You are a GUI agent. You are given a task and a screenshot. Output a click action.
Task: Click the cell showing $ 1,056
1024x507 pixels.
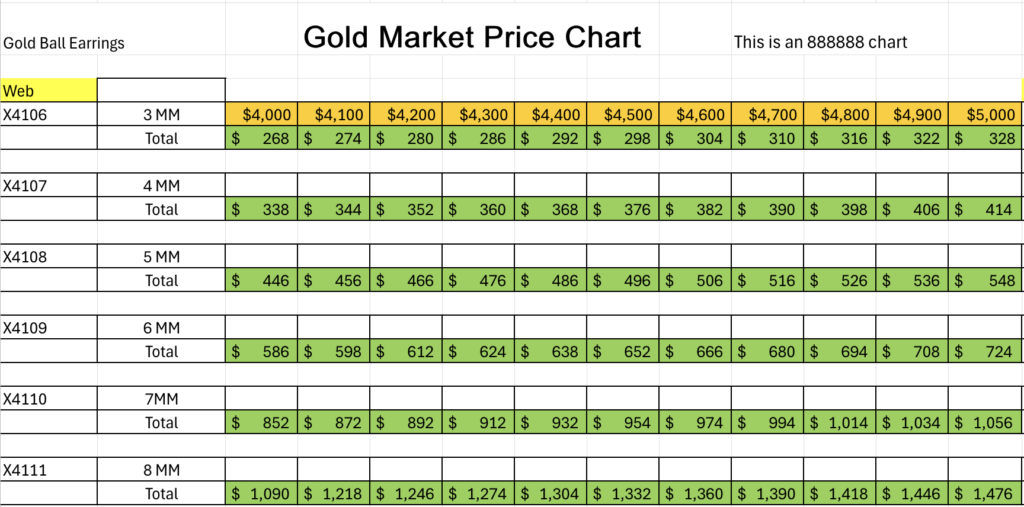tap(984, 423)
